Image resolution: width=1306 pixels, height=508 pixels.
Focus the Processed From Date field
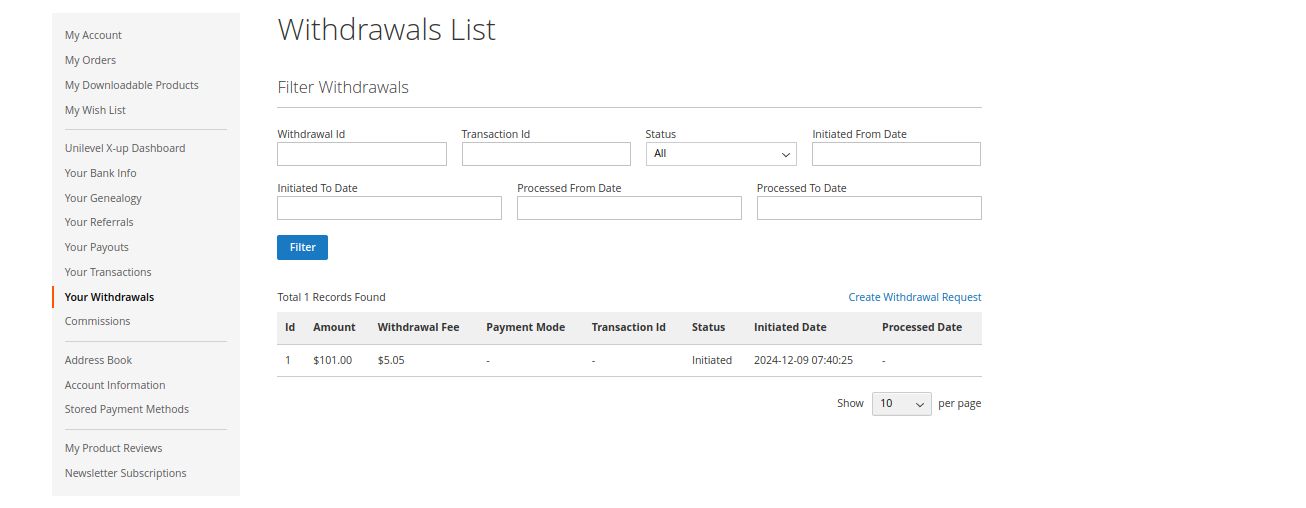(629, 208)
